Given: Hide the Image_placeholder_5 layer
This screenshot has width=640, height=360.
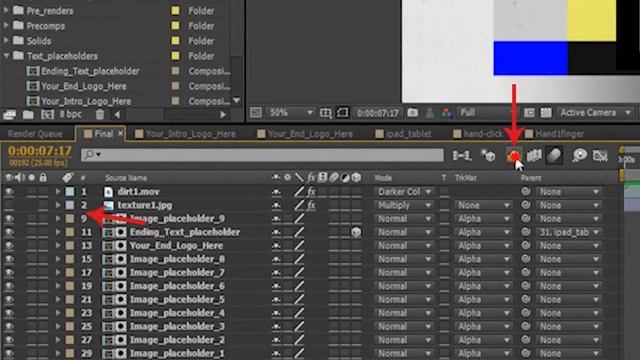Looking at the screenshot, I should [9, 300].
